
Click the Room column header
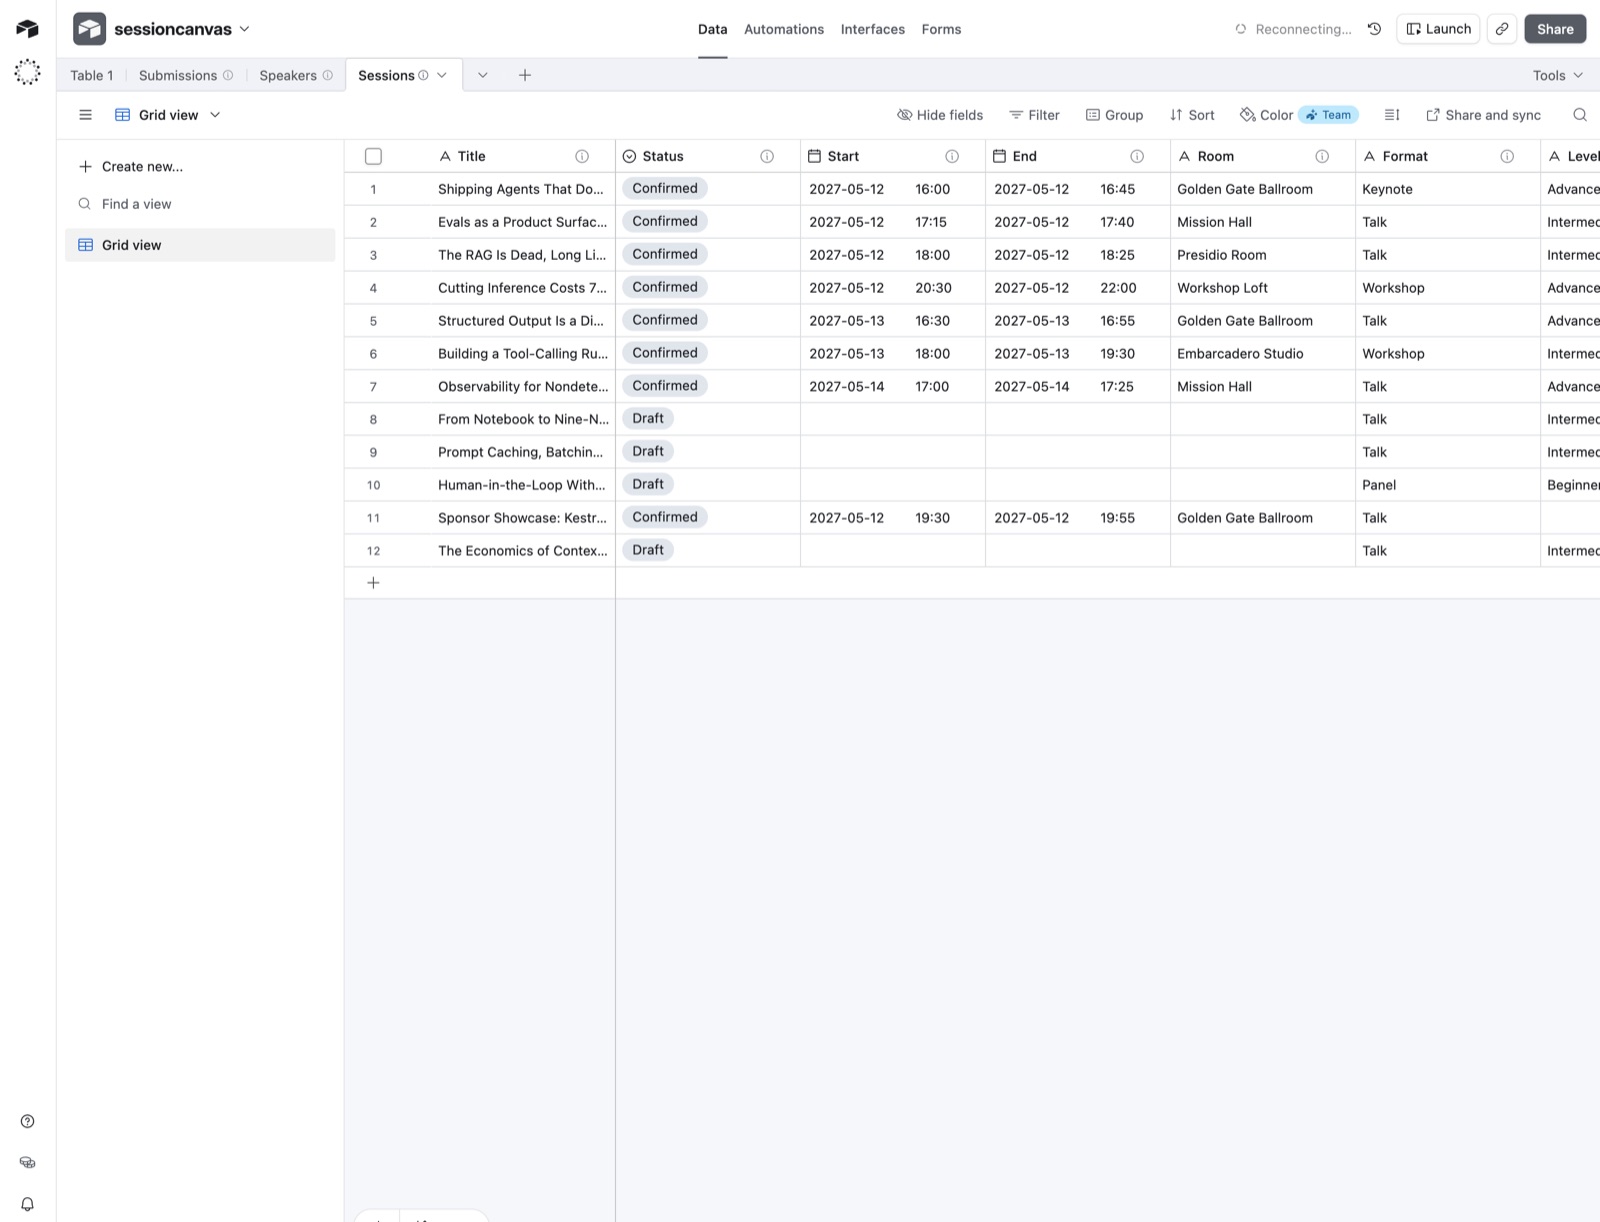pyautogui.click(x=1263, y=156)
